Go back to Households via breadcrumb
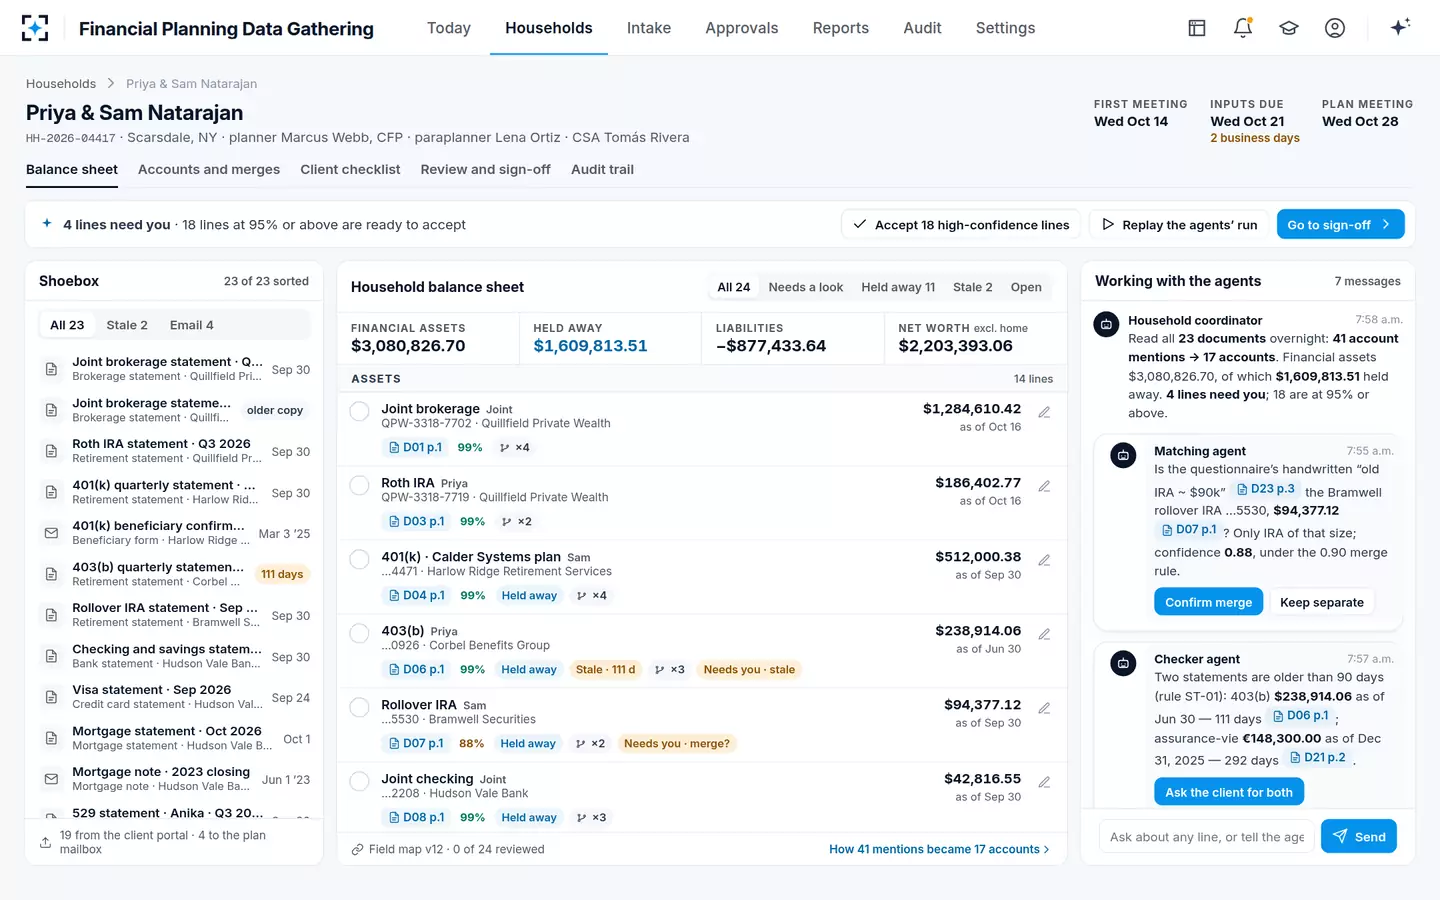This screenshot has width=1440, height=900. pos(61,84)
